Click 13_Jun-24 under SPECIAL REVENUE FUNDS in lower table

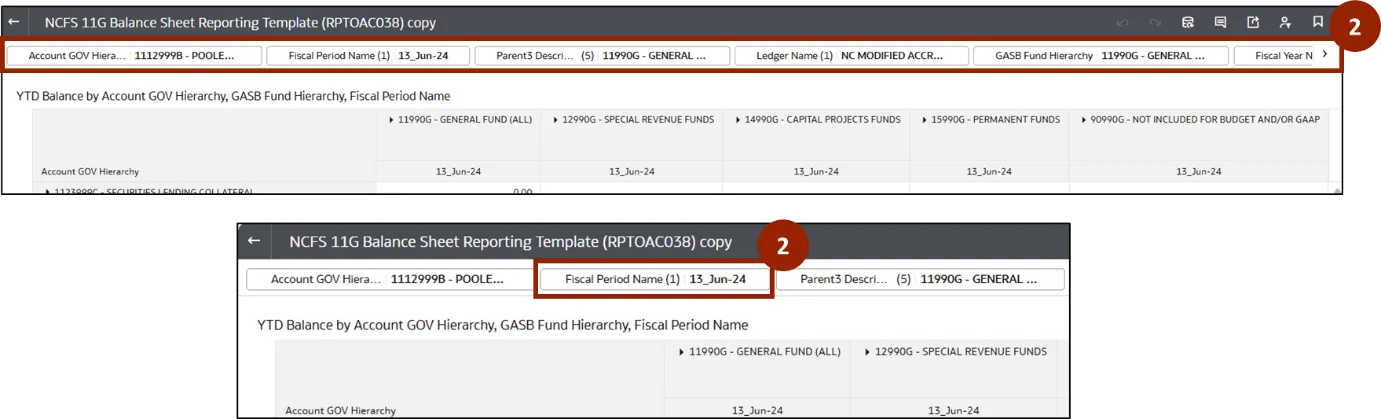coord(954,410)
